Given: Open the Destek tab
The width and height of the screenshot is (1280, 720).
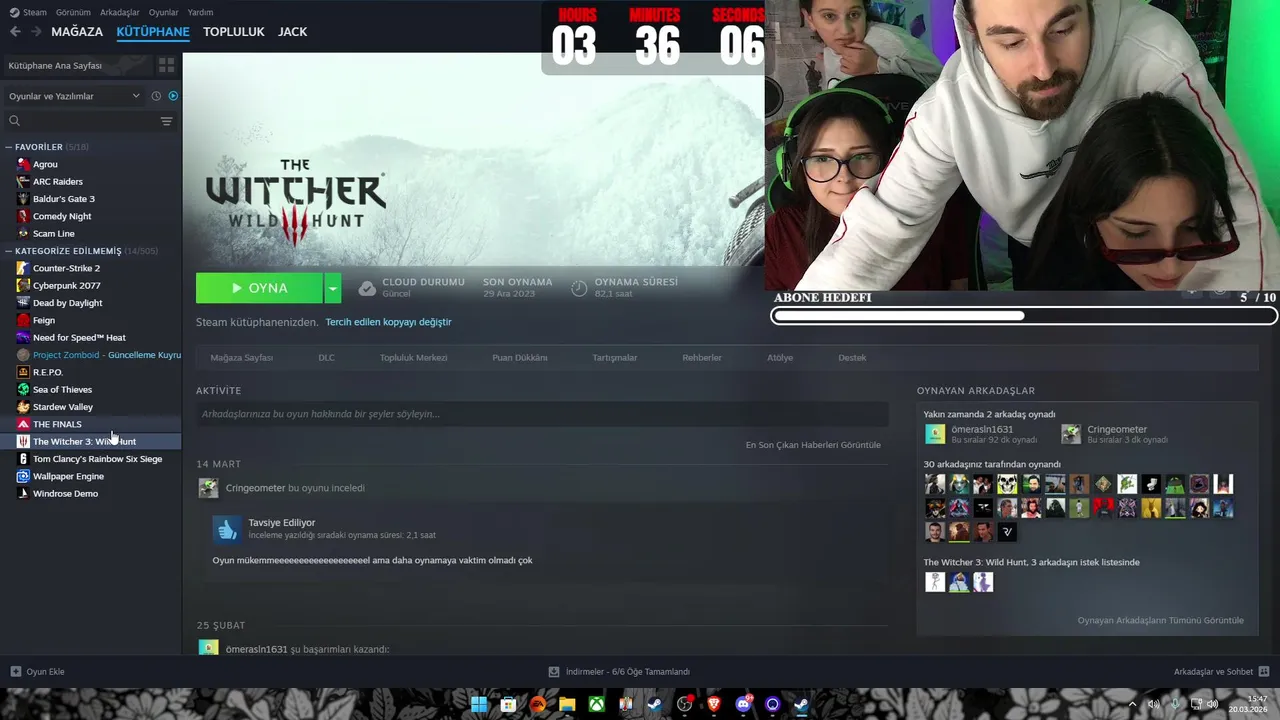Looking at the screenshot, I should (x=852, y=358).
